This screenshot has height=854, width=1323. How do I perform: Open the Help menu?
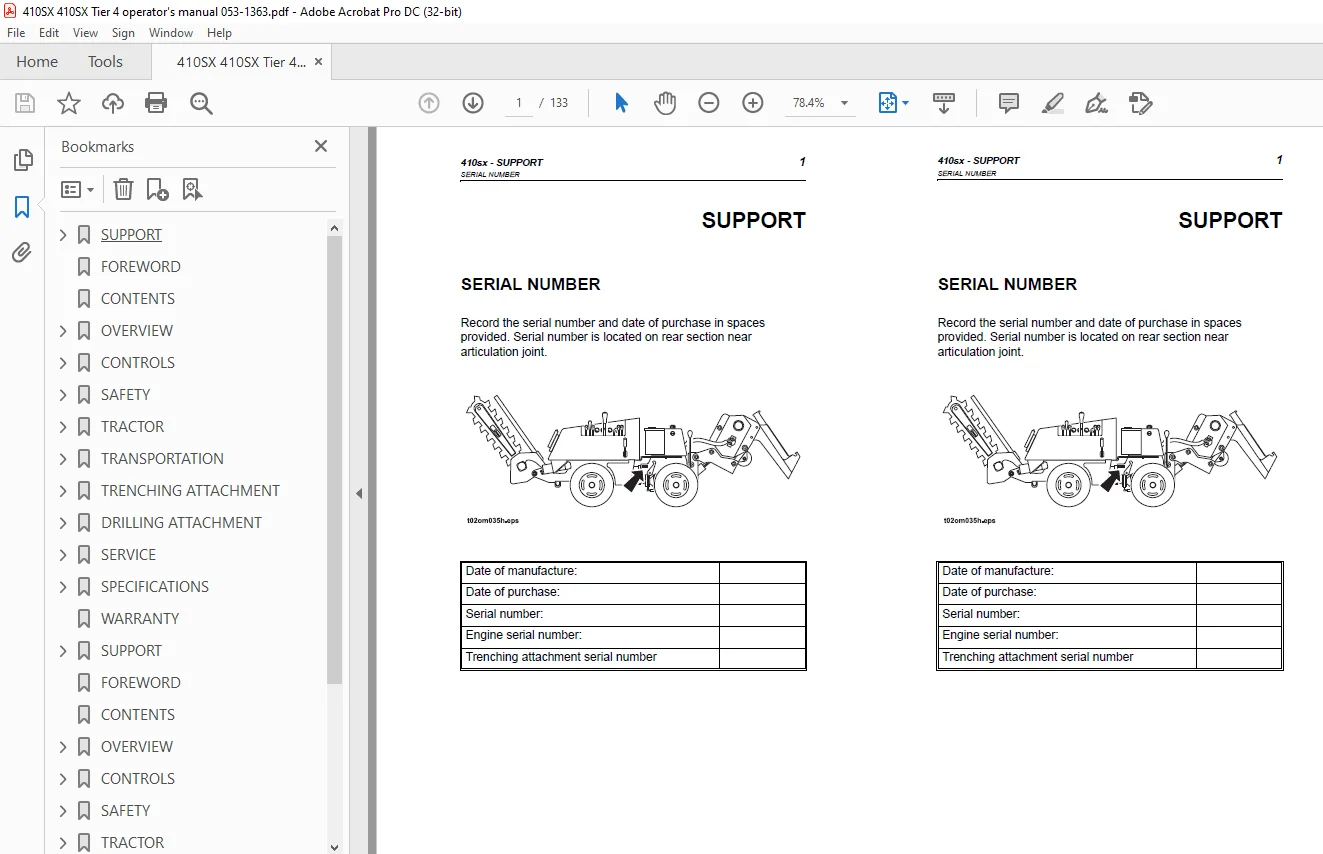click(219, 33)
